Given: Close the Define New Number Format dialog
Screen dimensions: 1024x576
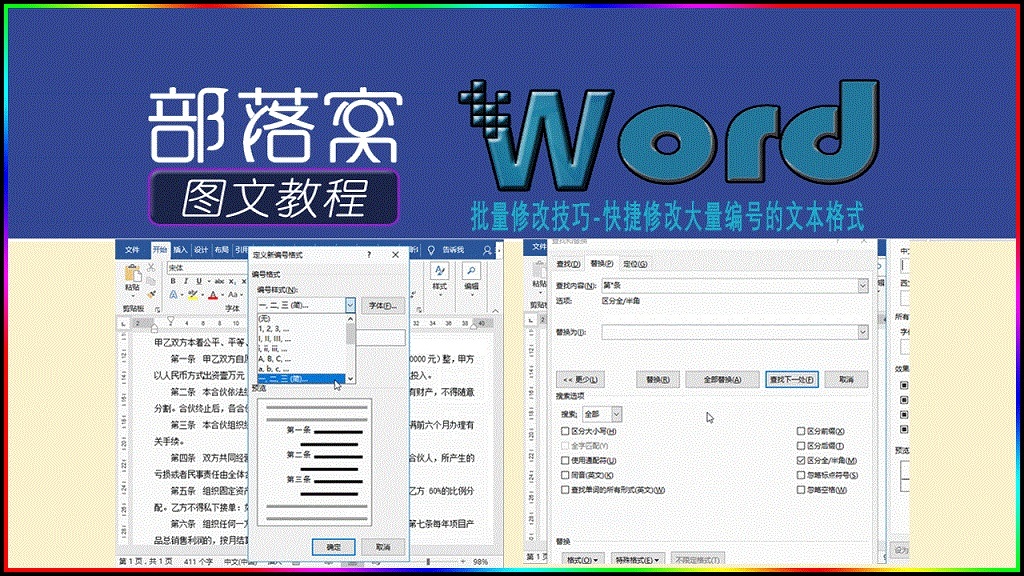Looking at the screenshot, I should pos(395,255).
